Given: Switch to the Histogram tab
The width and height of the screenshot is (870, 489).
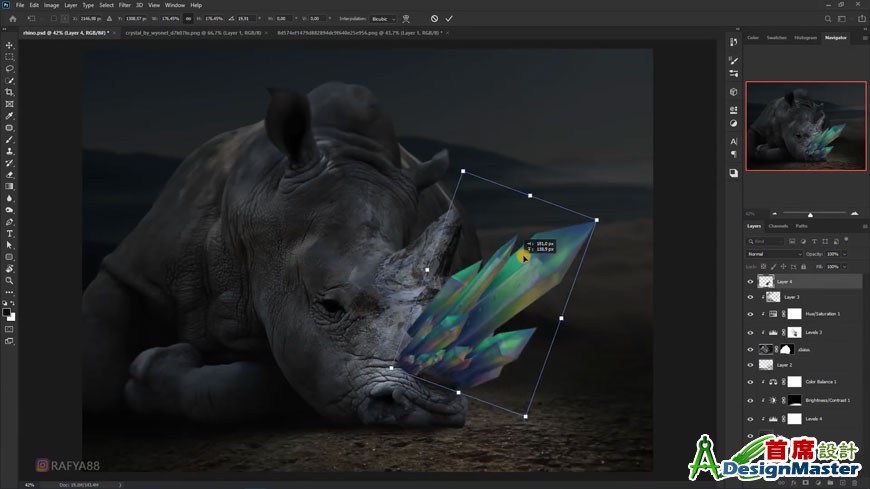Looking at the screenshot, I should coord(805,38).
